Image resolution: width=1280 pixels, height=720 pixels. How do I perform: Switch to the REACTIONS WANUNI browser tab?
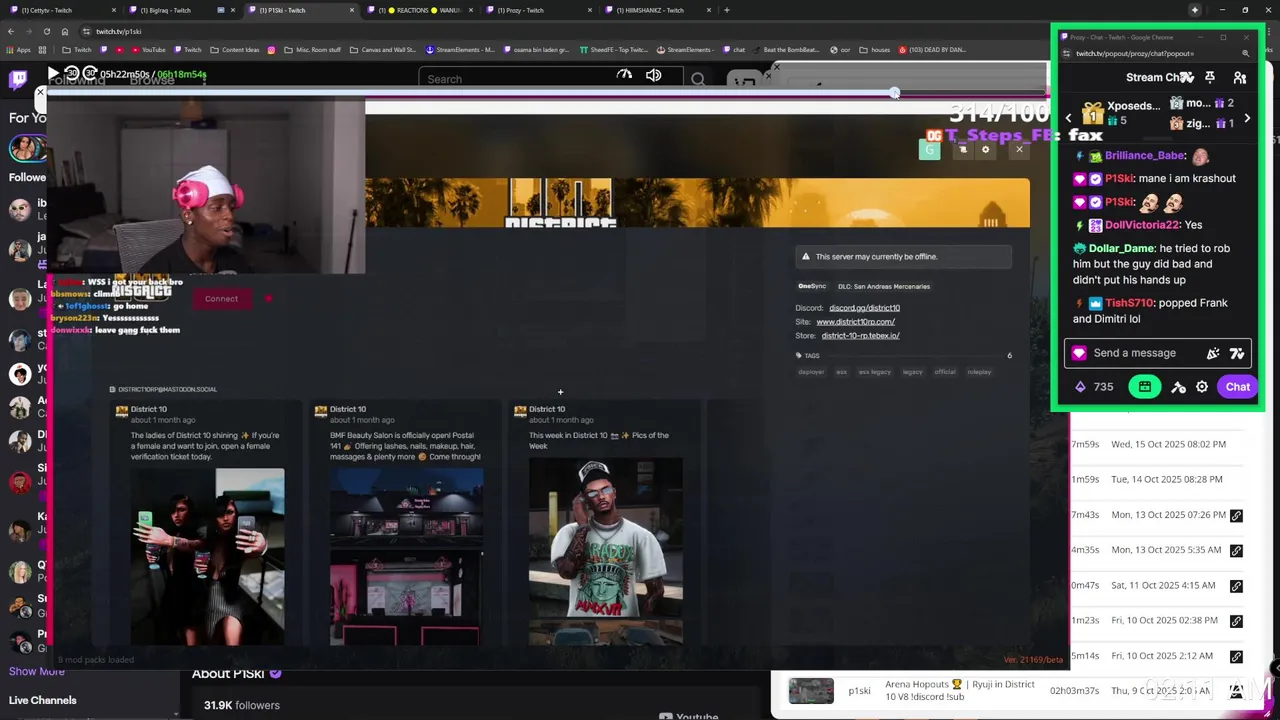click(x=423, y=10)
